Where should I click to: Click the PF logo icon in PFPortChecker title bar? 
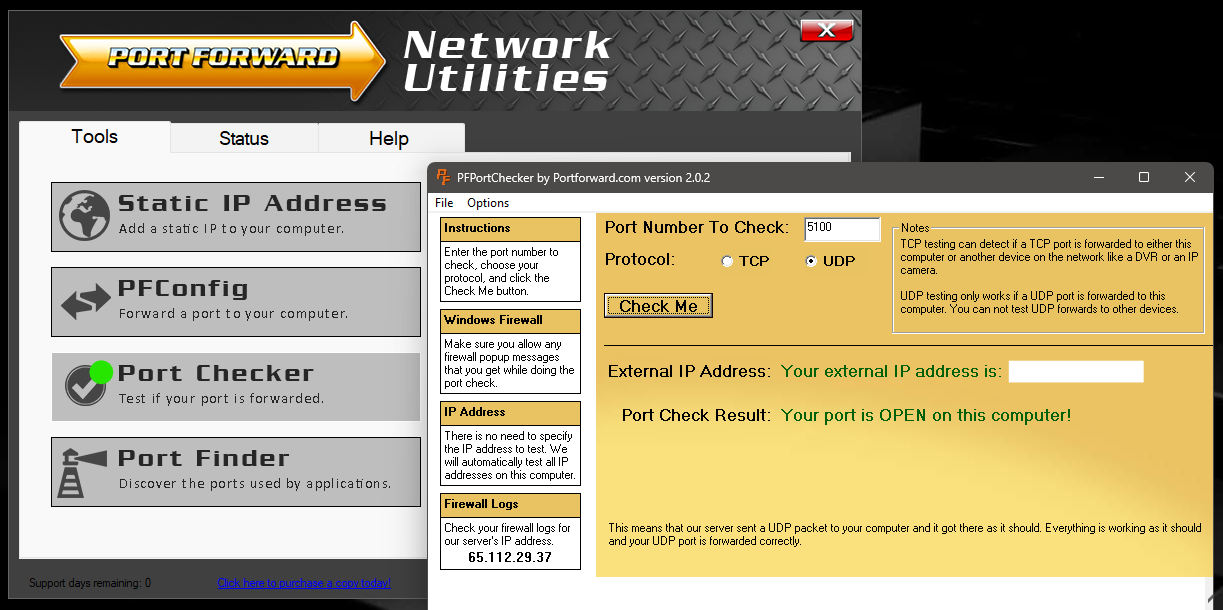[444, 178]
